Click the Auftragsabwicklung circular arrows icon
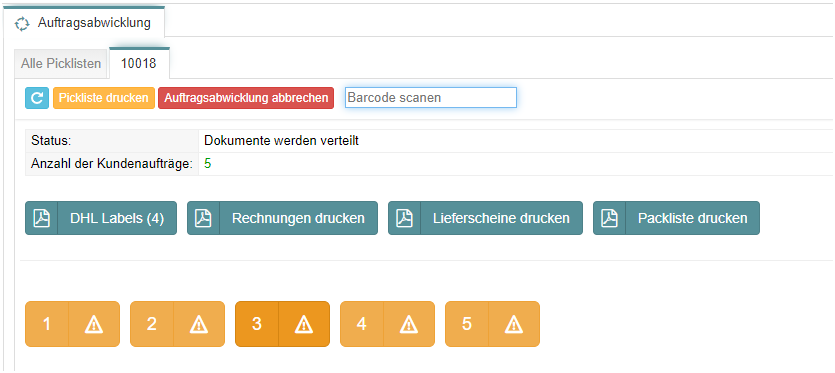The image size is (835, 373). coord(22,23)
